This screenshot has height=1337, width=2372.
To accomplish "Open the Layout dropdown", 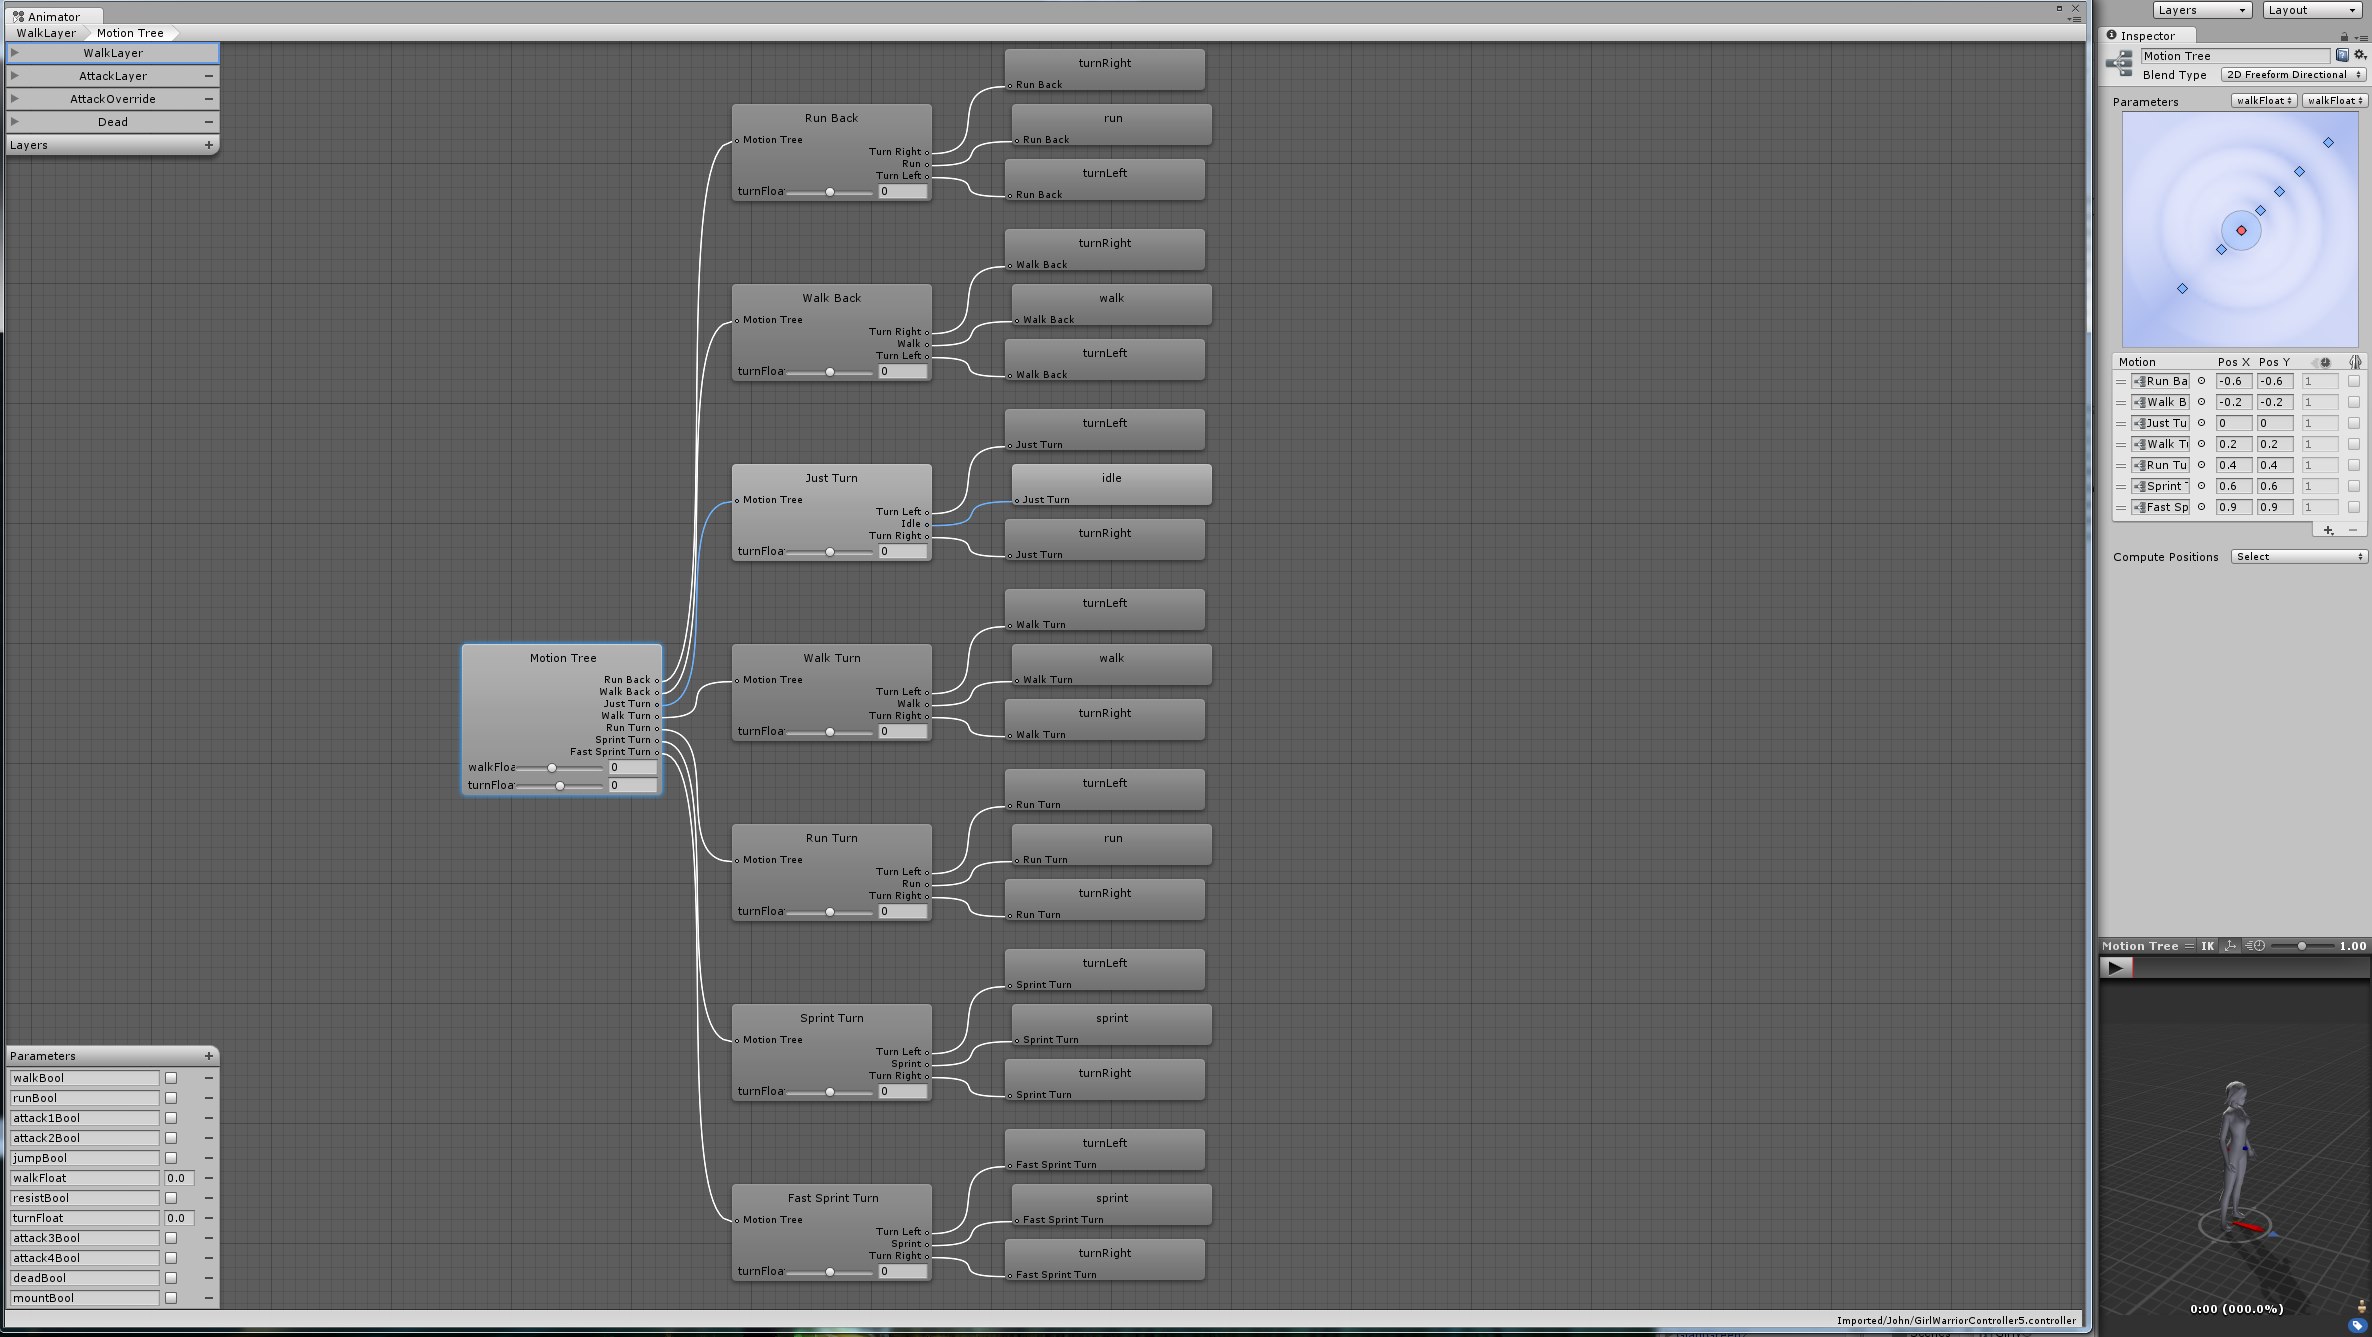I will click(2311, 10).
